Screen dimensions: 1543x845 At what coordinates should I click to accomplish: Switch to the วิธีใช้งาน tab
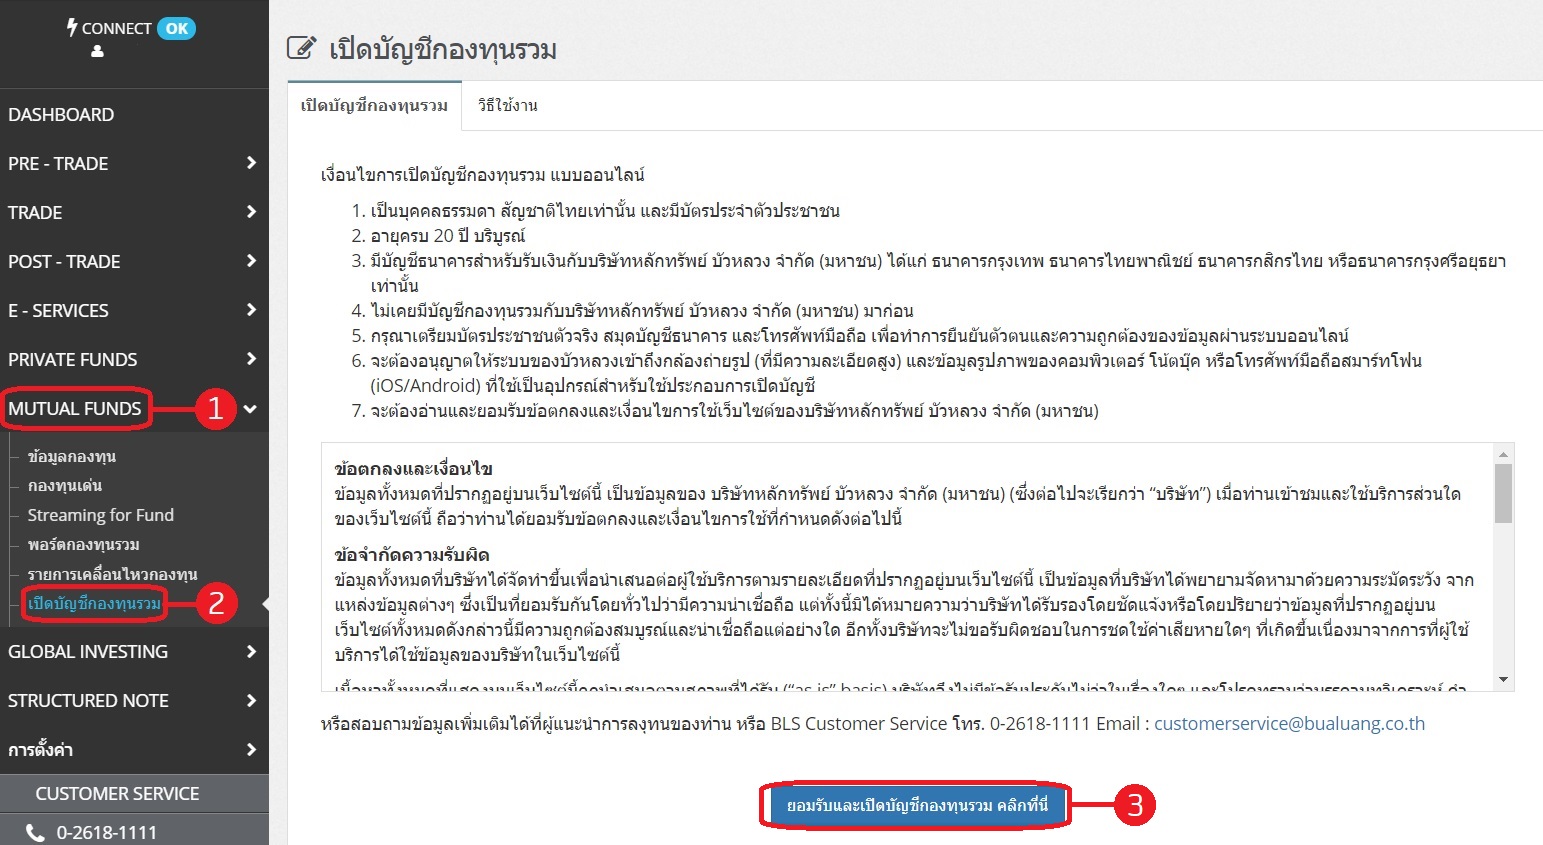tap(507, 106)
